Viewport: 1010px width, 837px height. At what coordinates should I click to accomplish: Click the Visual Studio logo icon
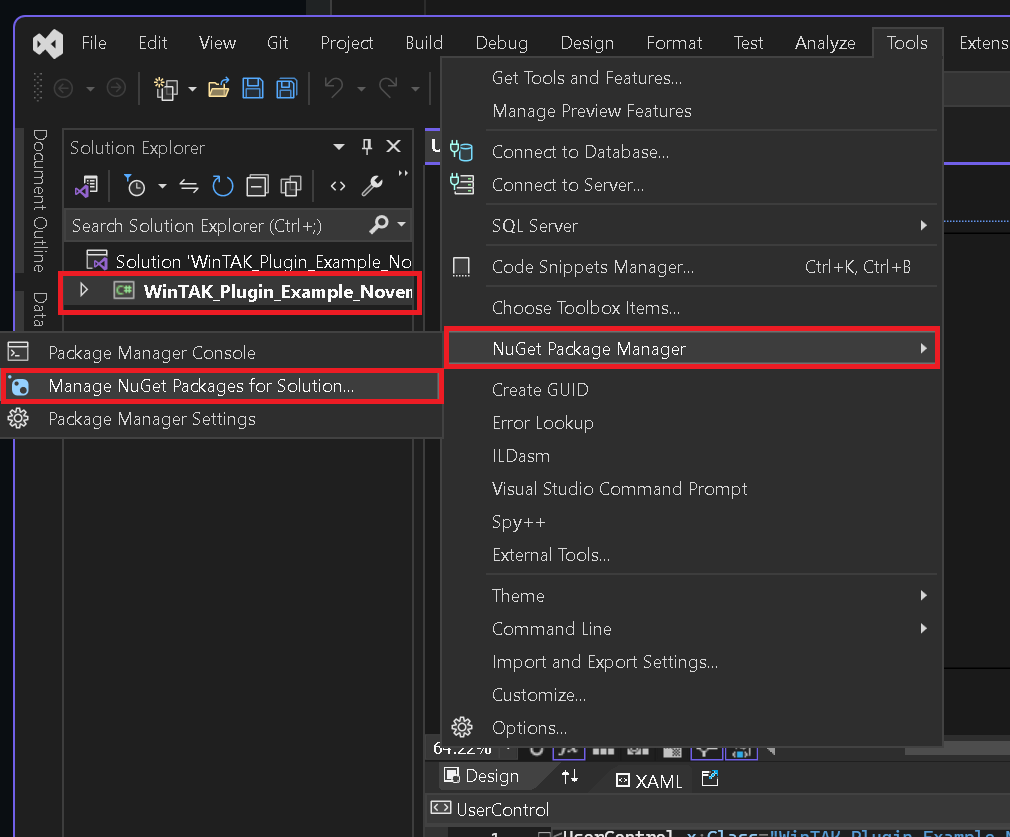point(48,44)
